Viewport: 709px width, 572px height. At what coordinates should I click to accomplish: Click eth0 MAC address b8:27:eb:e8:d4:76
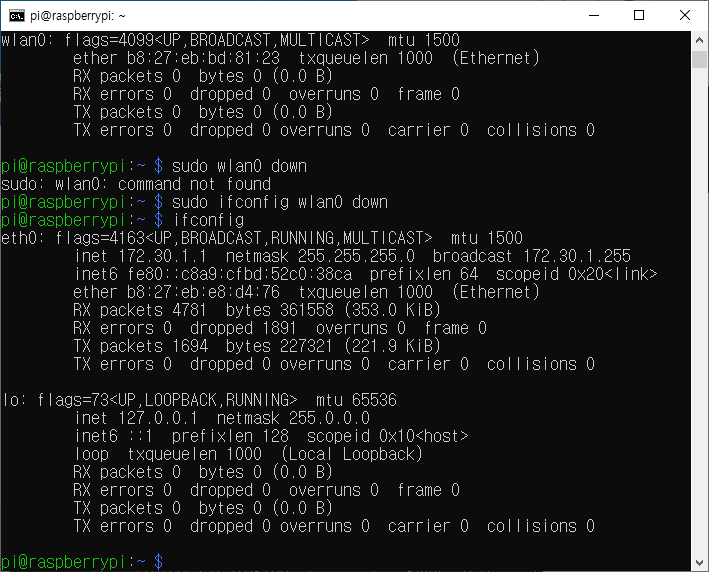click(203, 292)
